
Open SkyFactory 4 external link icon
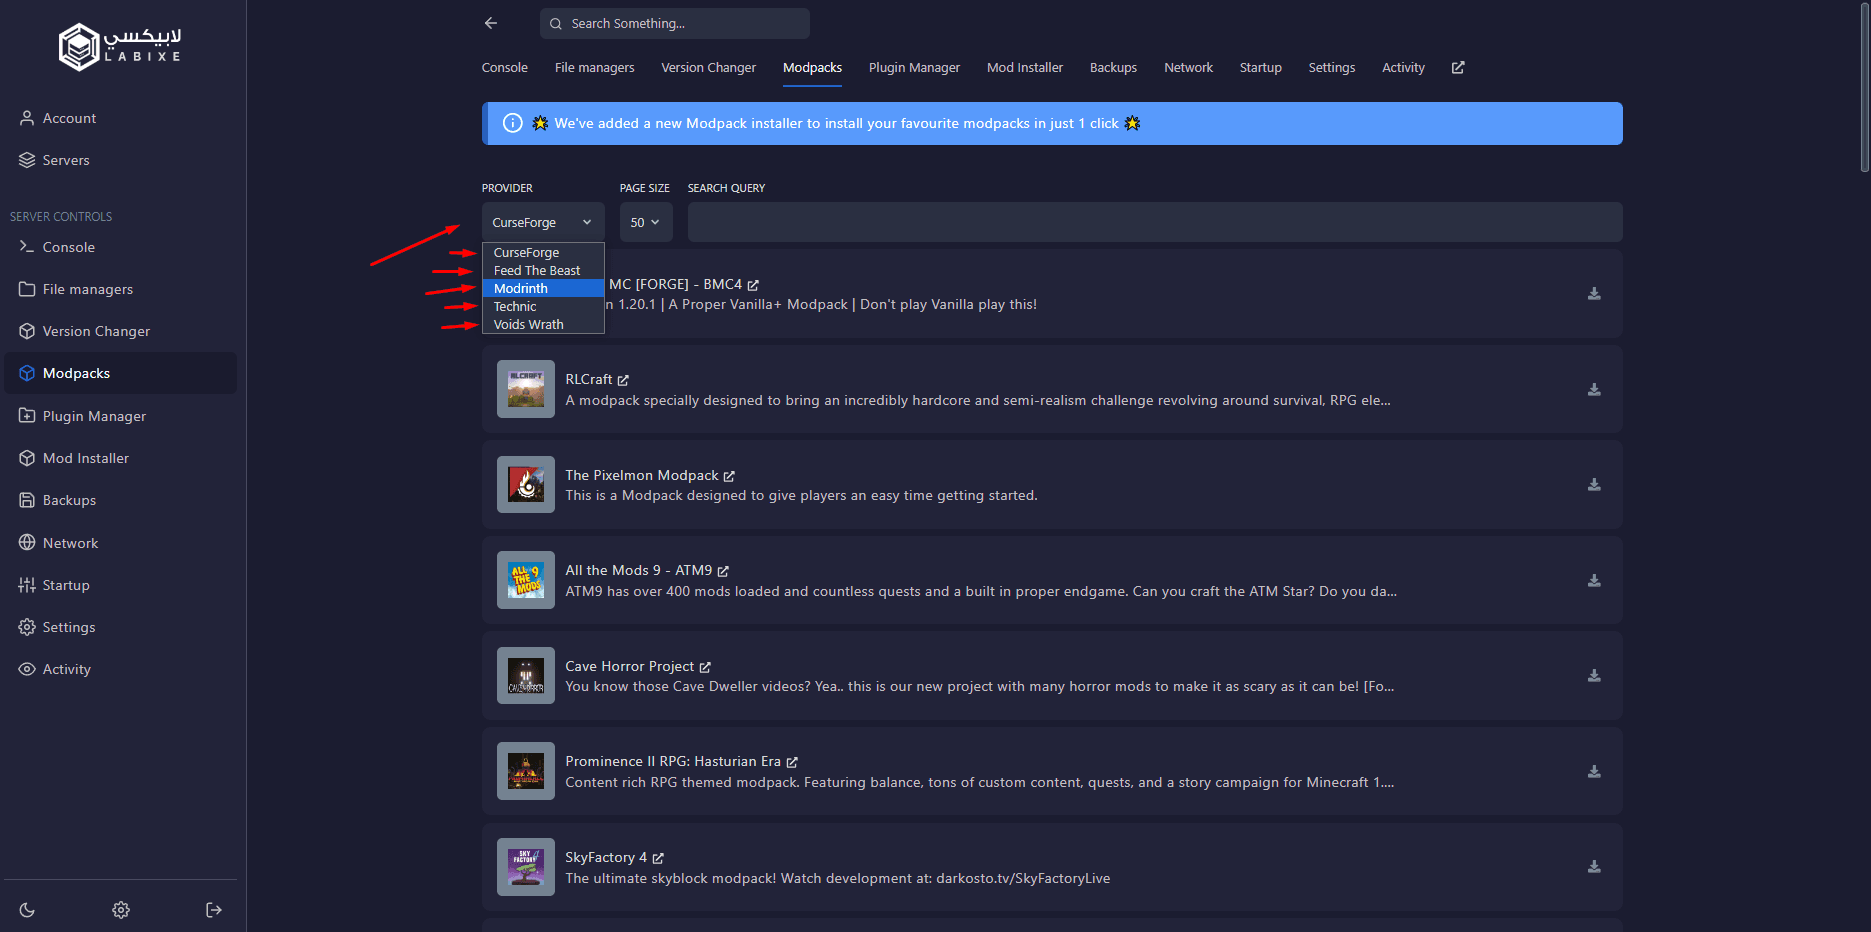[x=658, y=858]
